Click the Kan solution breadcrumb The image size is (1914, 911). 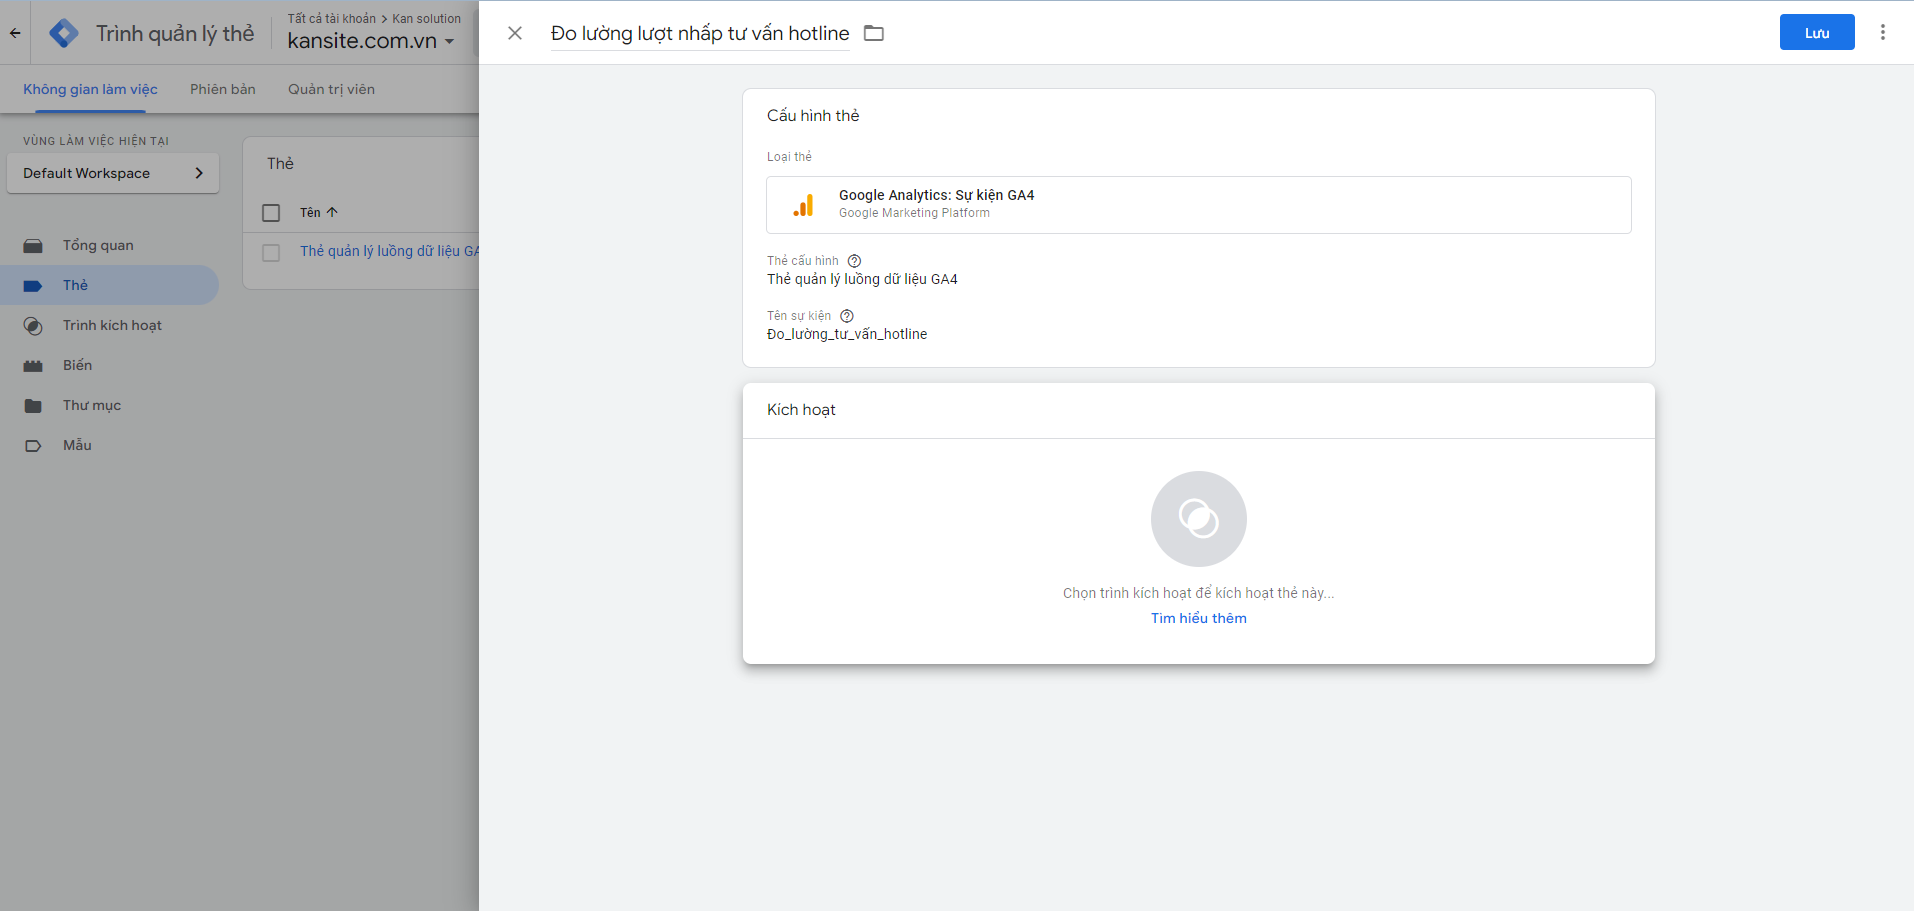click(427, 18)
